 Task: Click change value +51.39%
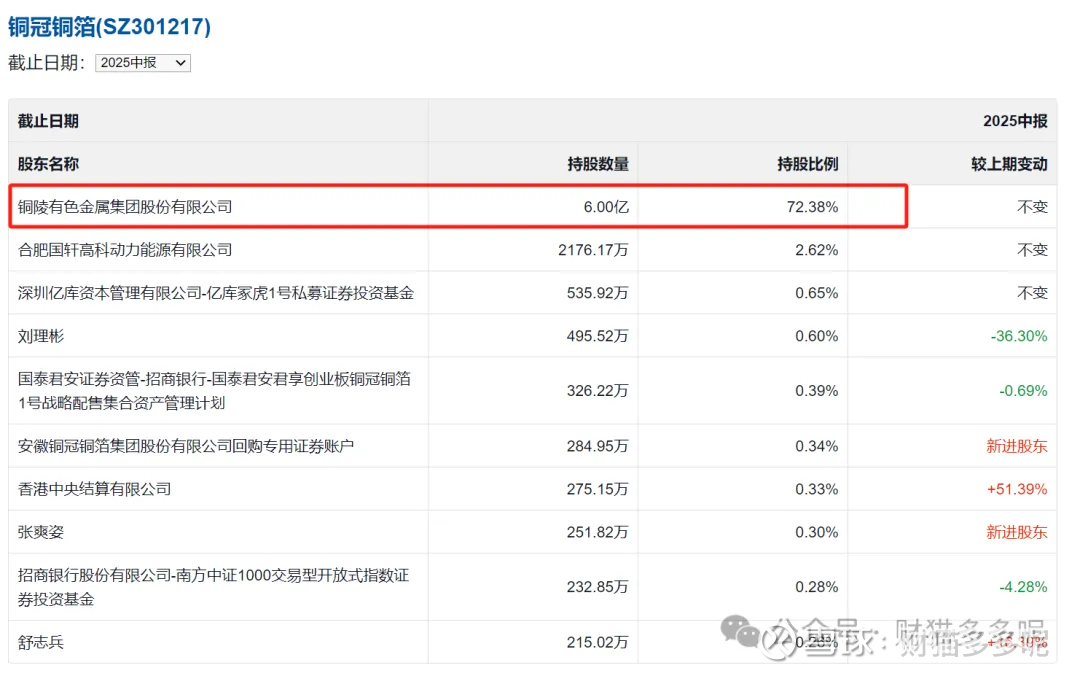pyautogui.click(x=1017, y=489)
